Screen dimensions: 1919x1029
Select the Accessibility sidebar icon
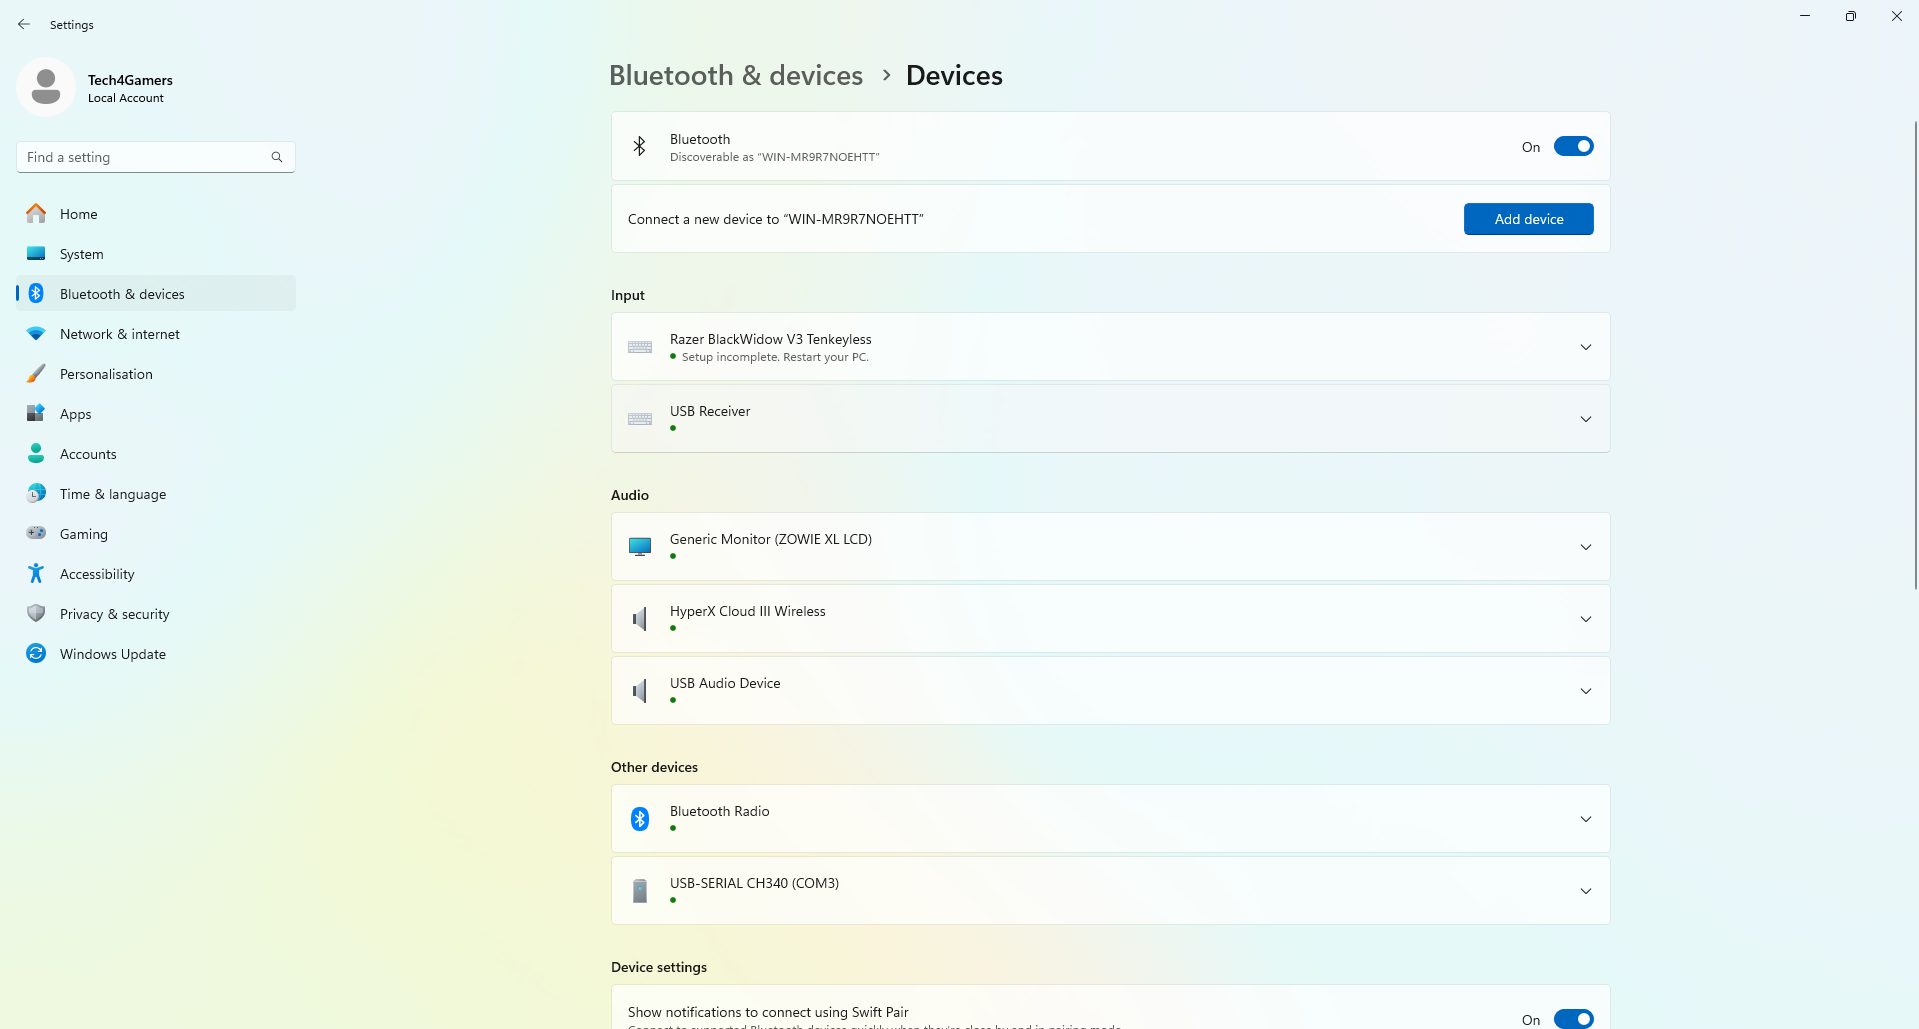(x=36, y=573)
